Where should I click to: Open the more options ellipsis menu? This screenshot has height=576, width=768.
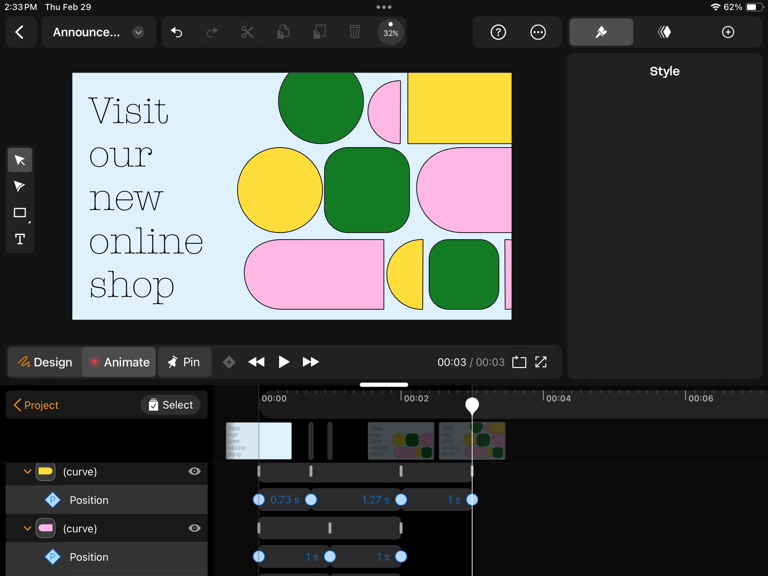(x=538, y=32)
